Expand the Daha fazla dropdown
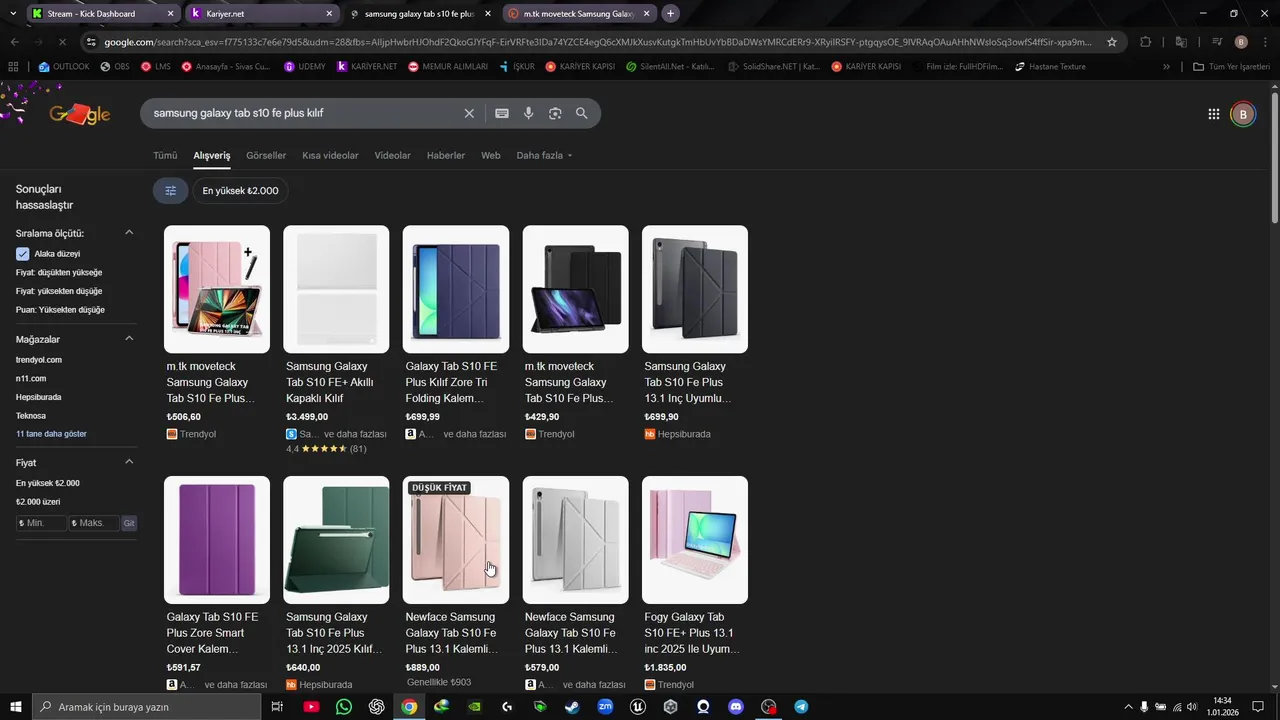The image size is (1280, 720). pos(544,155)
